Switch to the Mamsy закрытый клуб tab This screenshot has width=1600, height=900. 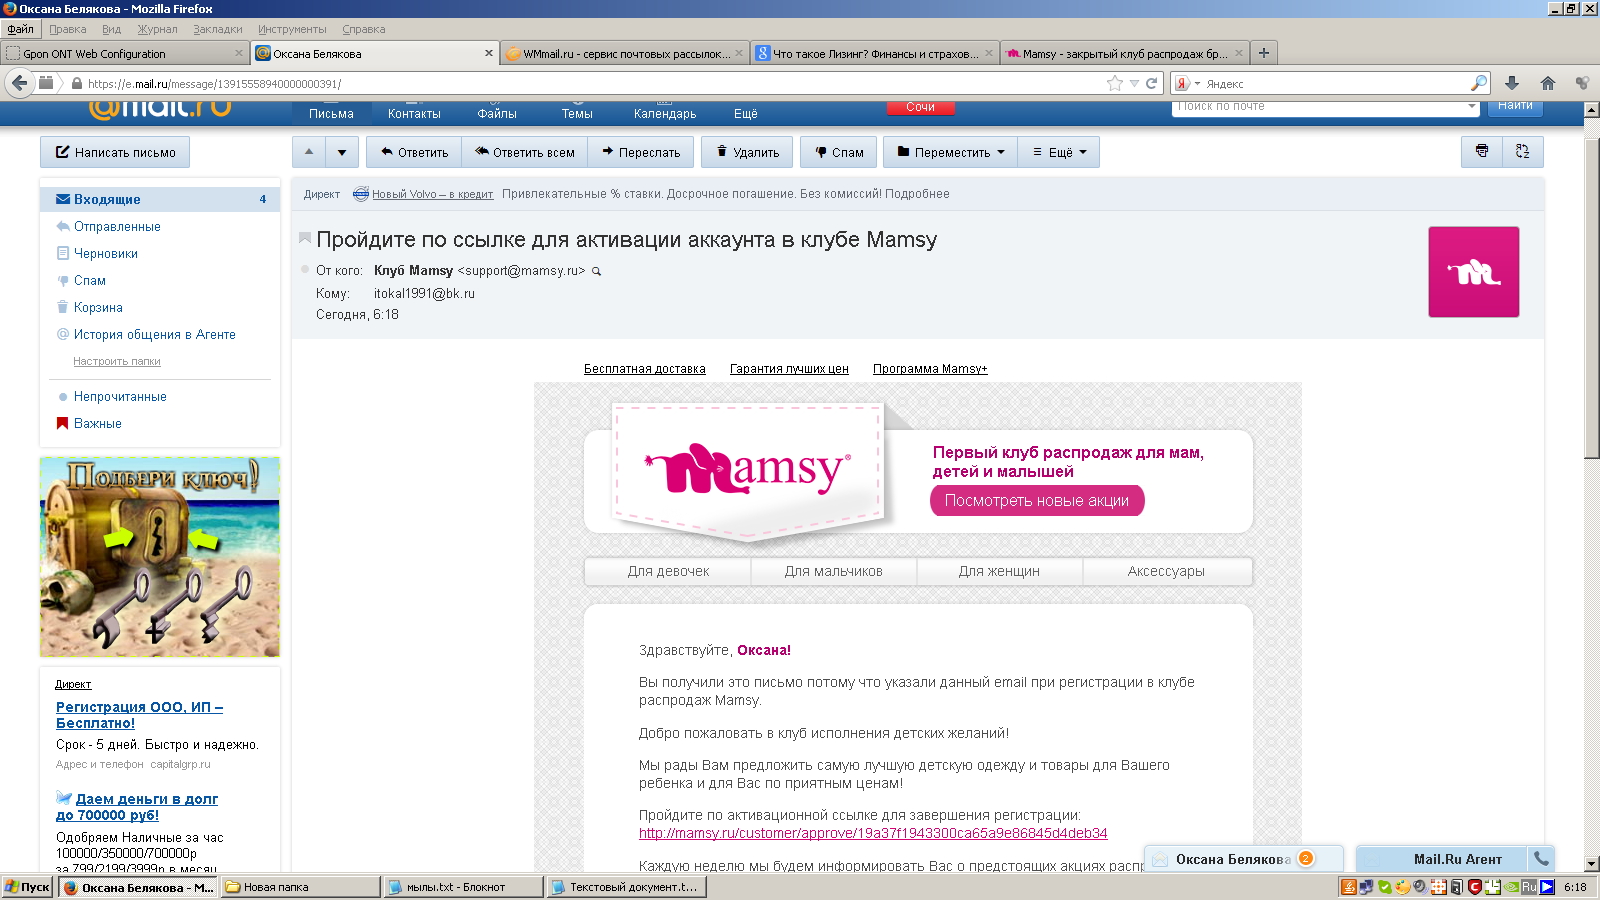[1124, 53]
